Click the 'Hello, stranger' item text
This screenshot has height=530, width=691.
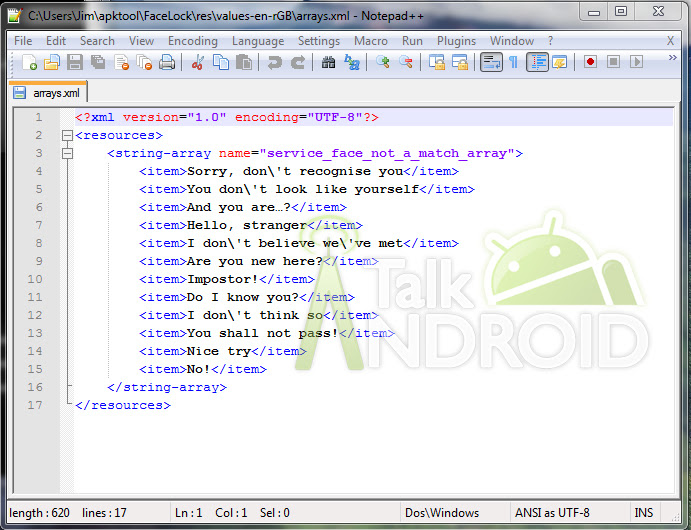[247, 226]
